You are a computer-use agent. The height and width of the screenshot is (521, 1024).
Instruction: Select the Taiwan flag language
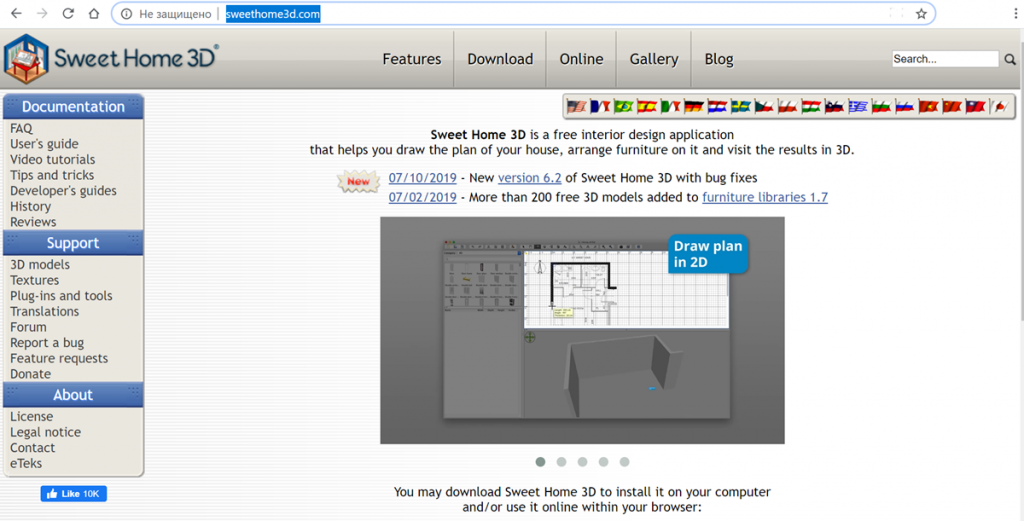pos(976,106)
